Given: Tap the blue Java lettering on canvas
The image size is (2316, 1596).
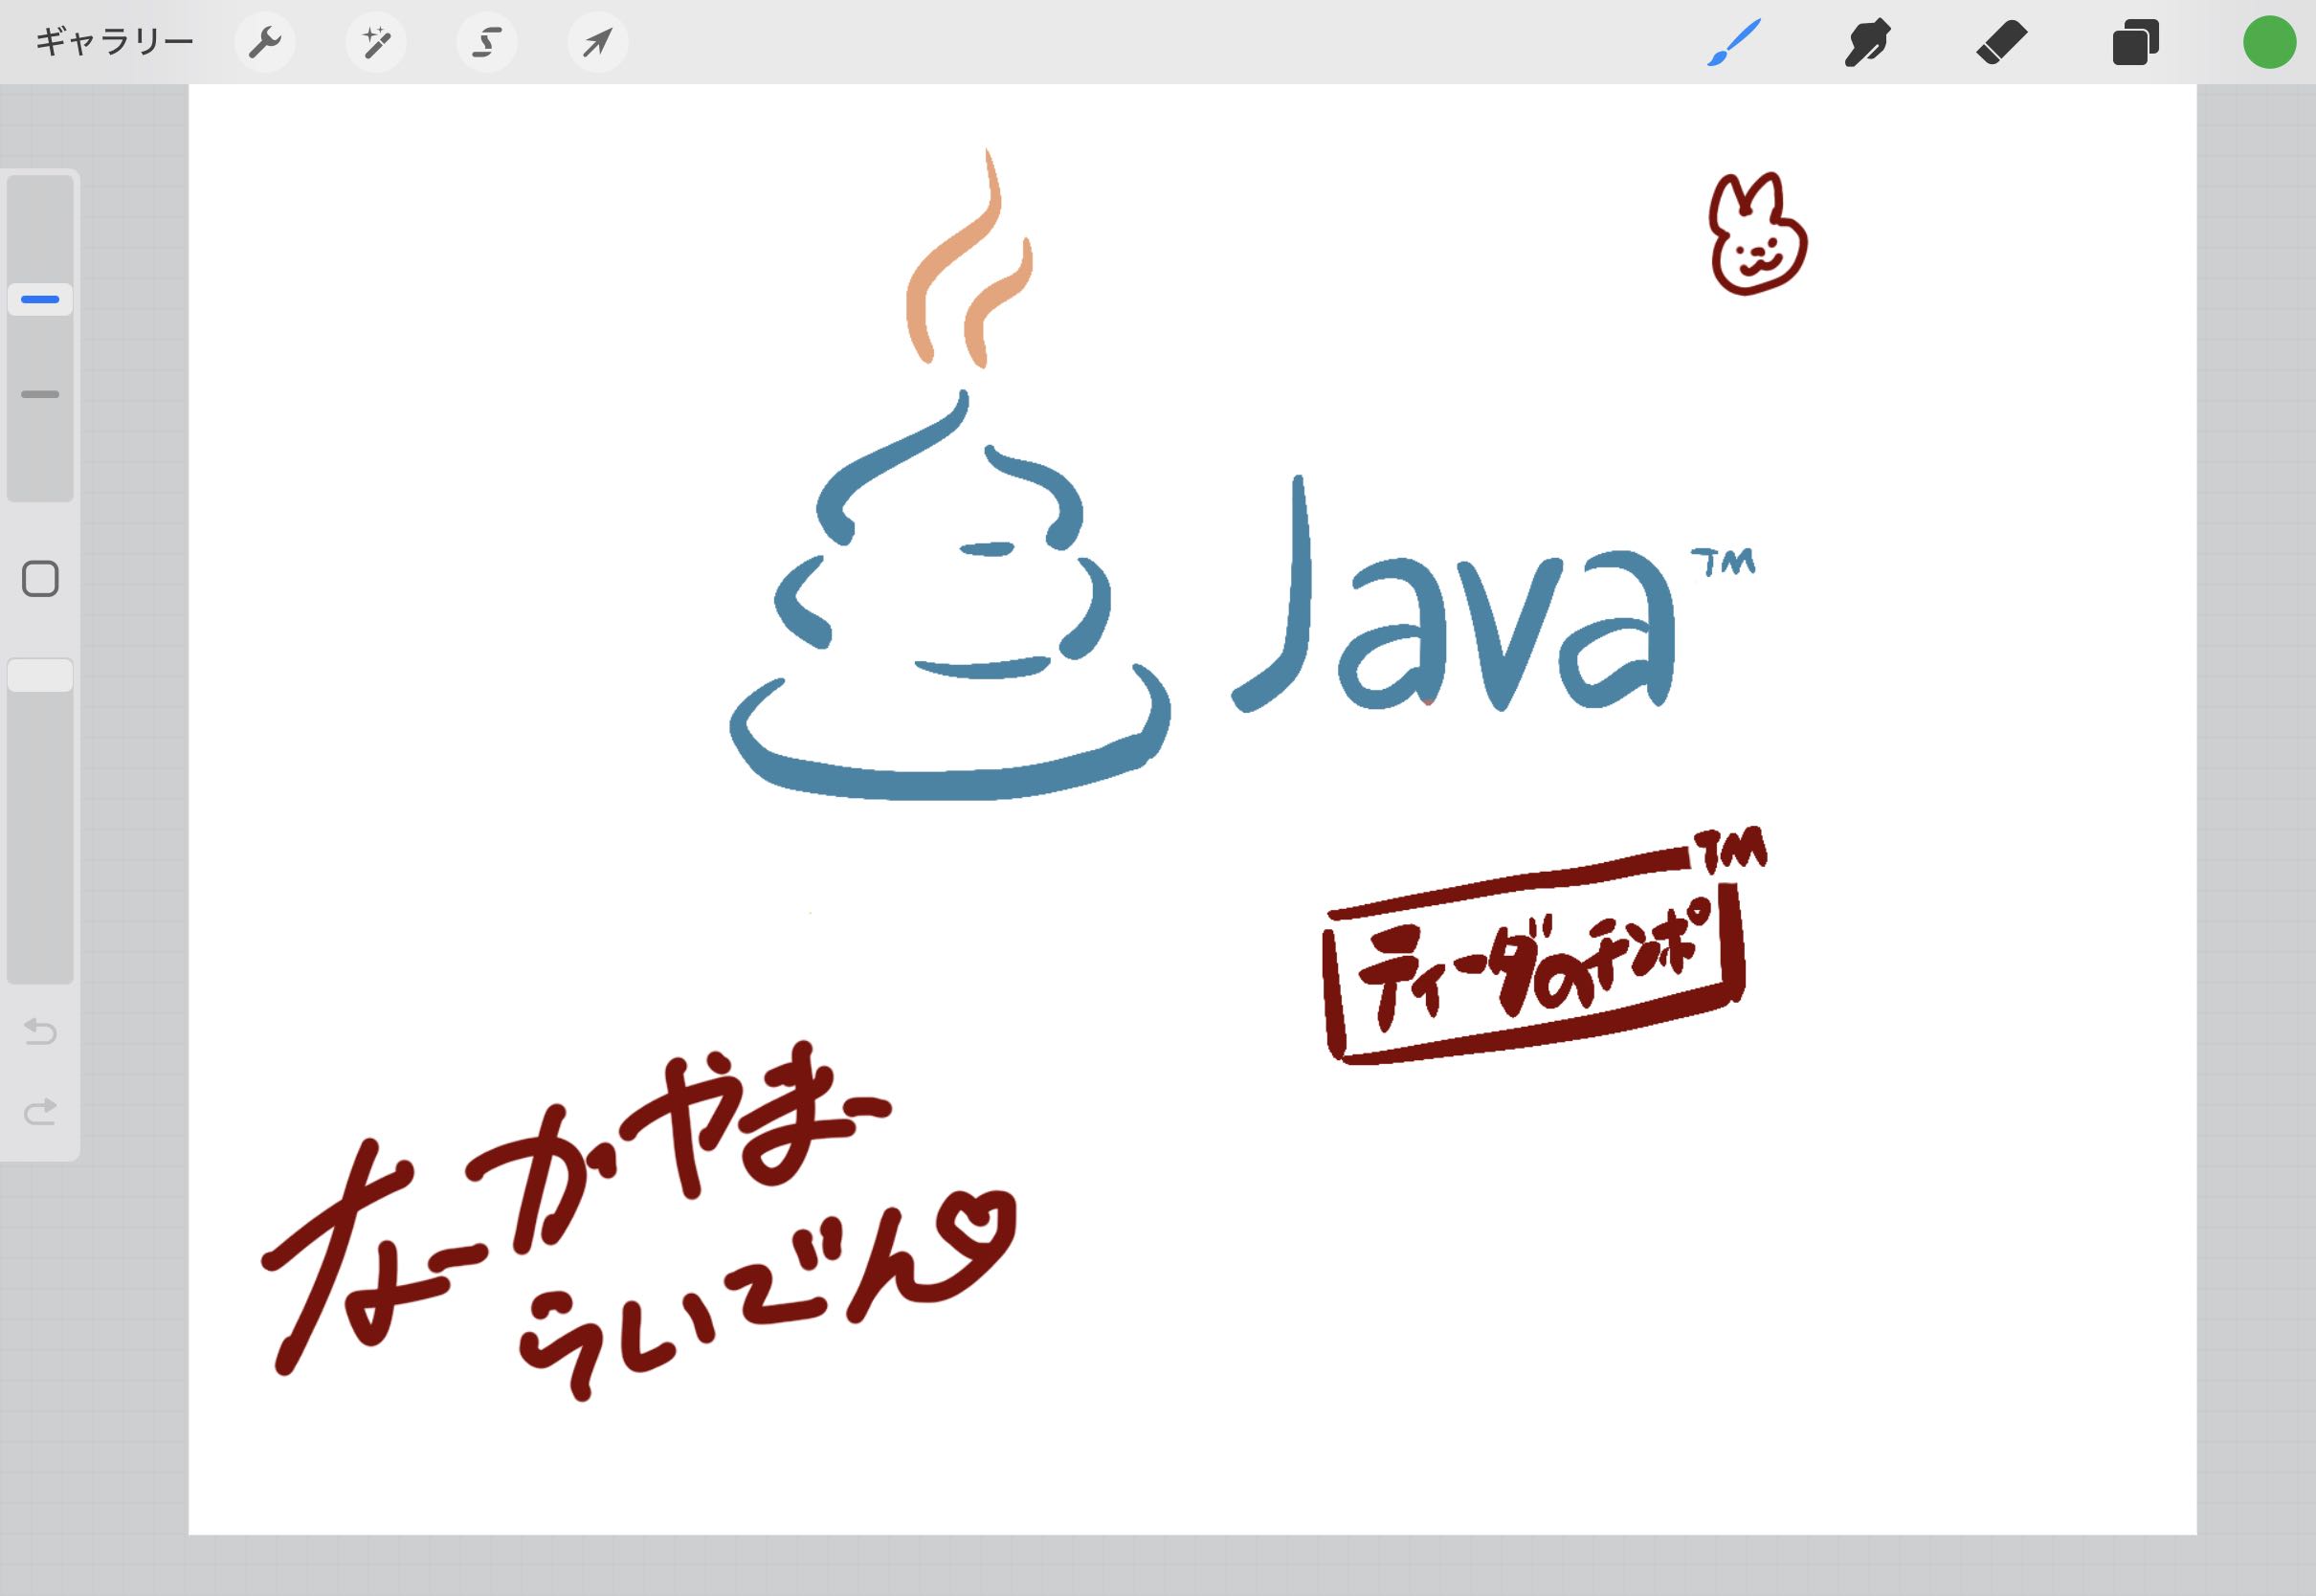Looking at the screenshot, I should point(1452,596).
